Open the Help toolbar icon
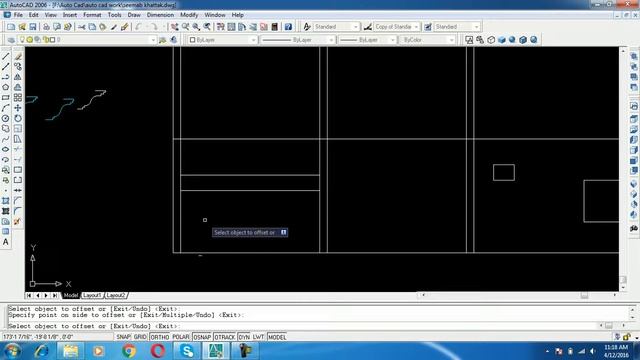Viewport: 640px width, 360px height. (288, 27)
